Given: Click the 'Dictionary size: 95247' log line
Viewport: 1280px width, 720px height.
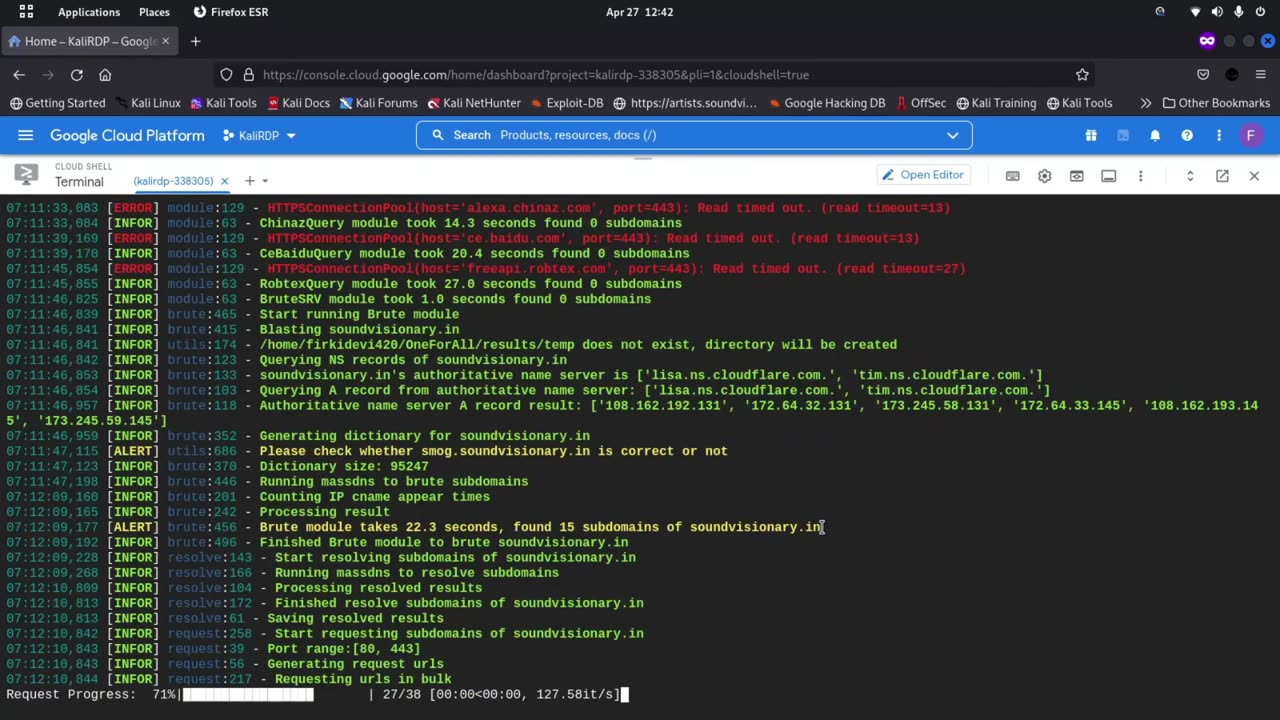Looking at the screenshot, I should 343,466.
